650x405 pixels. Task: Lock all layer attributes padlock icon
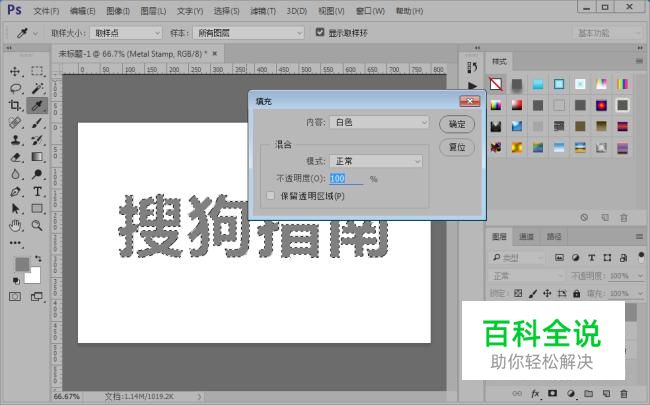pyautogui.click(x=577, y=293)
